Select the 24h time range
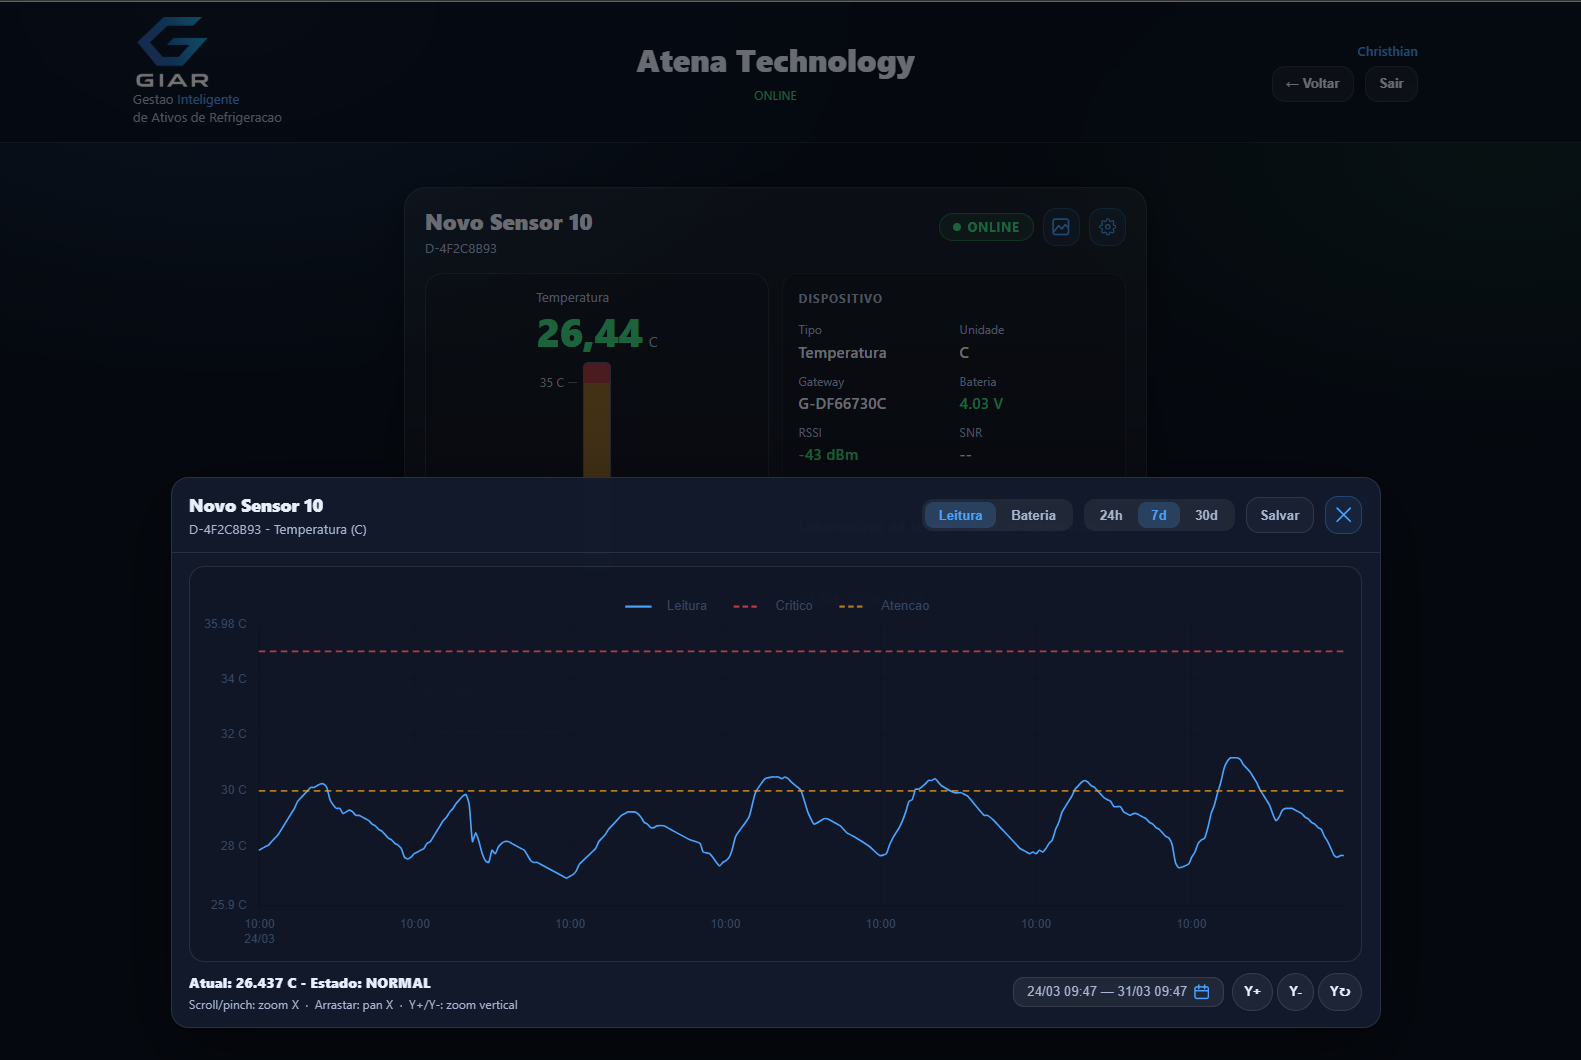Image resolution: width=1581 pixels, height=1060 pixels. click(1110, 516)
